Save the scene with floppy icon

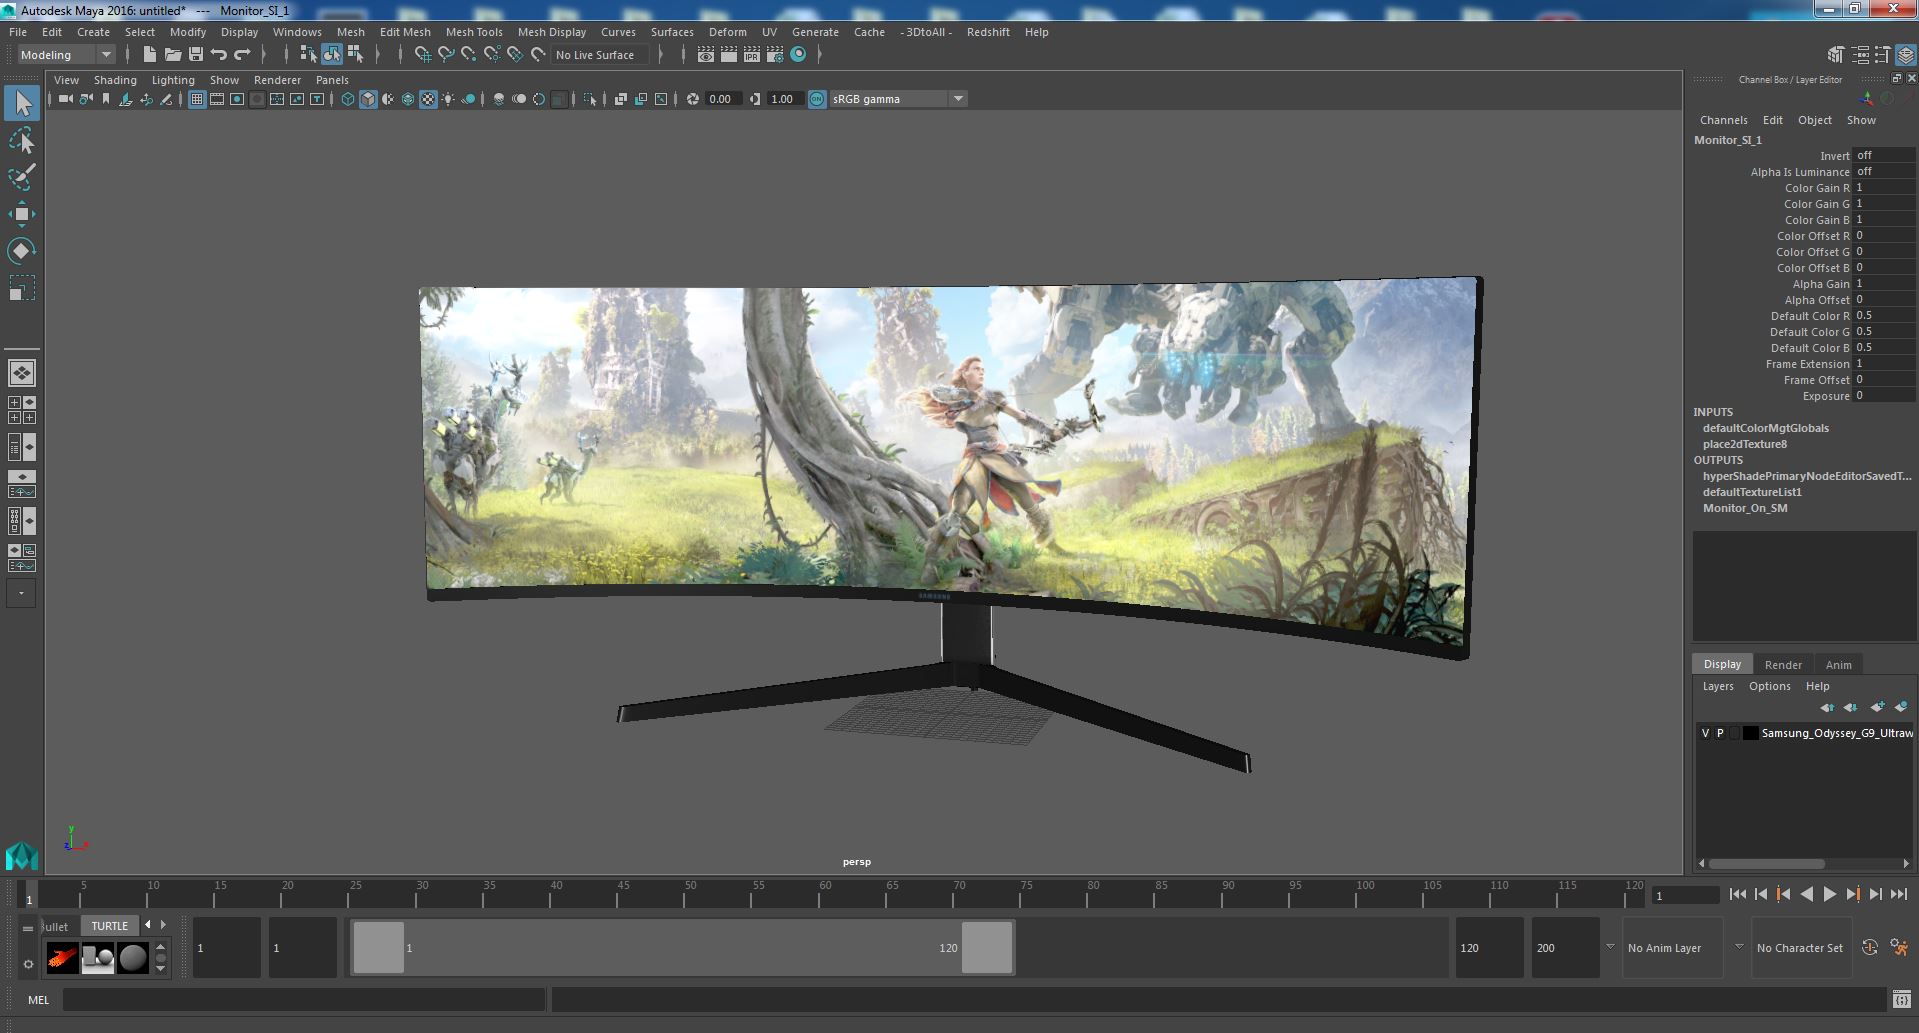(x=196, y=55)
